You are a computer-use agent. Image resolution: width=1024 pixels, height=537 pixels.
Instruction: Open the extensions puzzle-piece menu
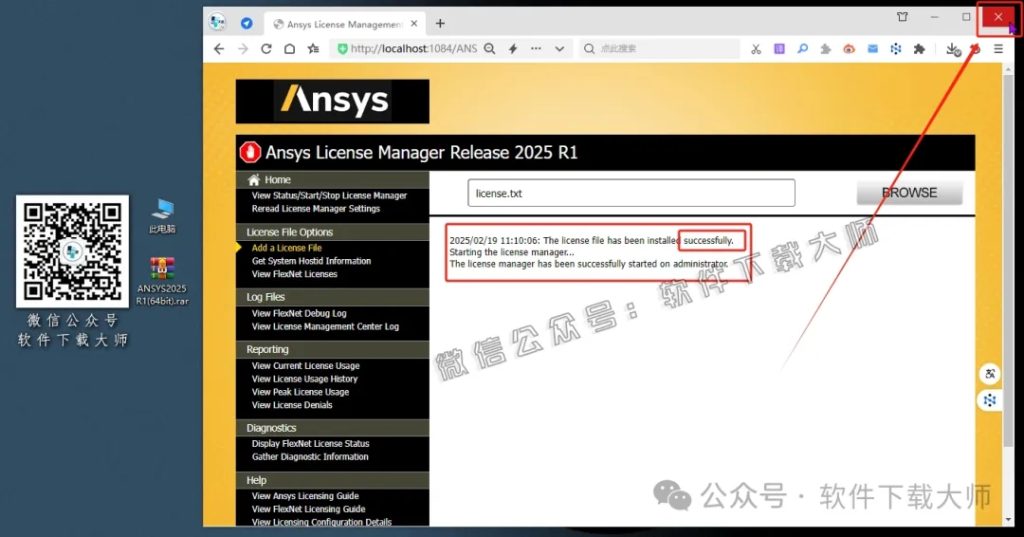coord(920,49)
